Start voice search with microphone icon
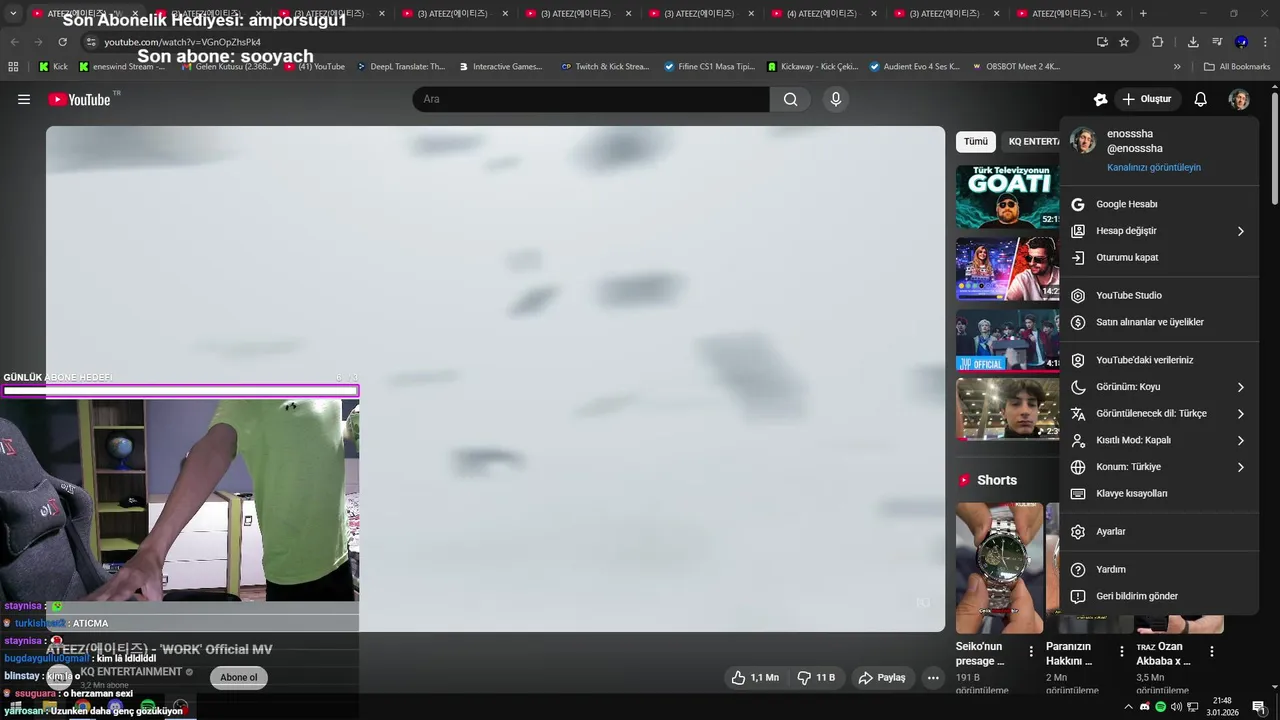1280x720 pixels. point(836,99)
